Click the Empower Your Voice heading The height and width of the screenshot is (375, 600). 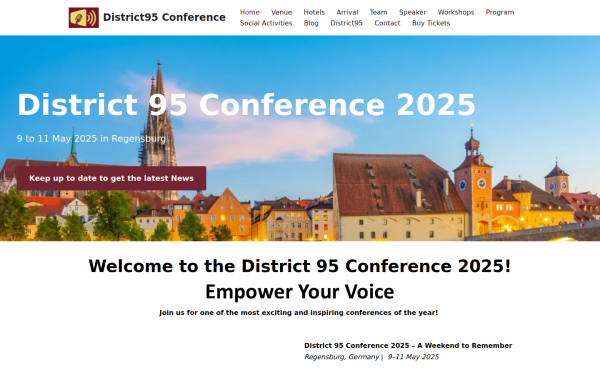pyautogui.click(x=300, y=292)
